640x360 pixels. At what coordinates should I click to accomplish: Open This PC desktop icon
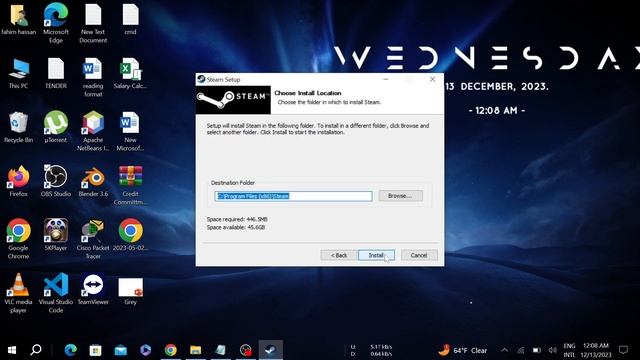click(19, 73)
